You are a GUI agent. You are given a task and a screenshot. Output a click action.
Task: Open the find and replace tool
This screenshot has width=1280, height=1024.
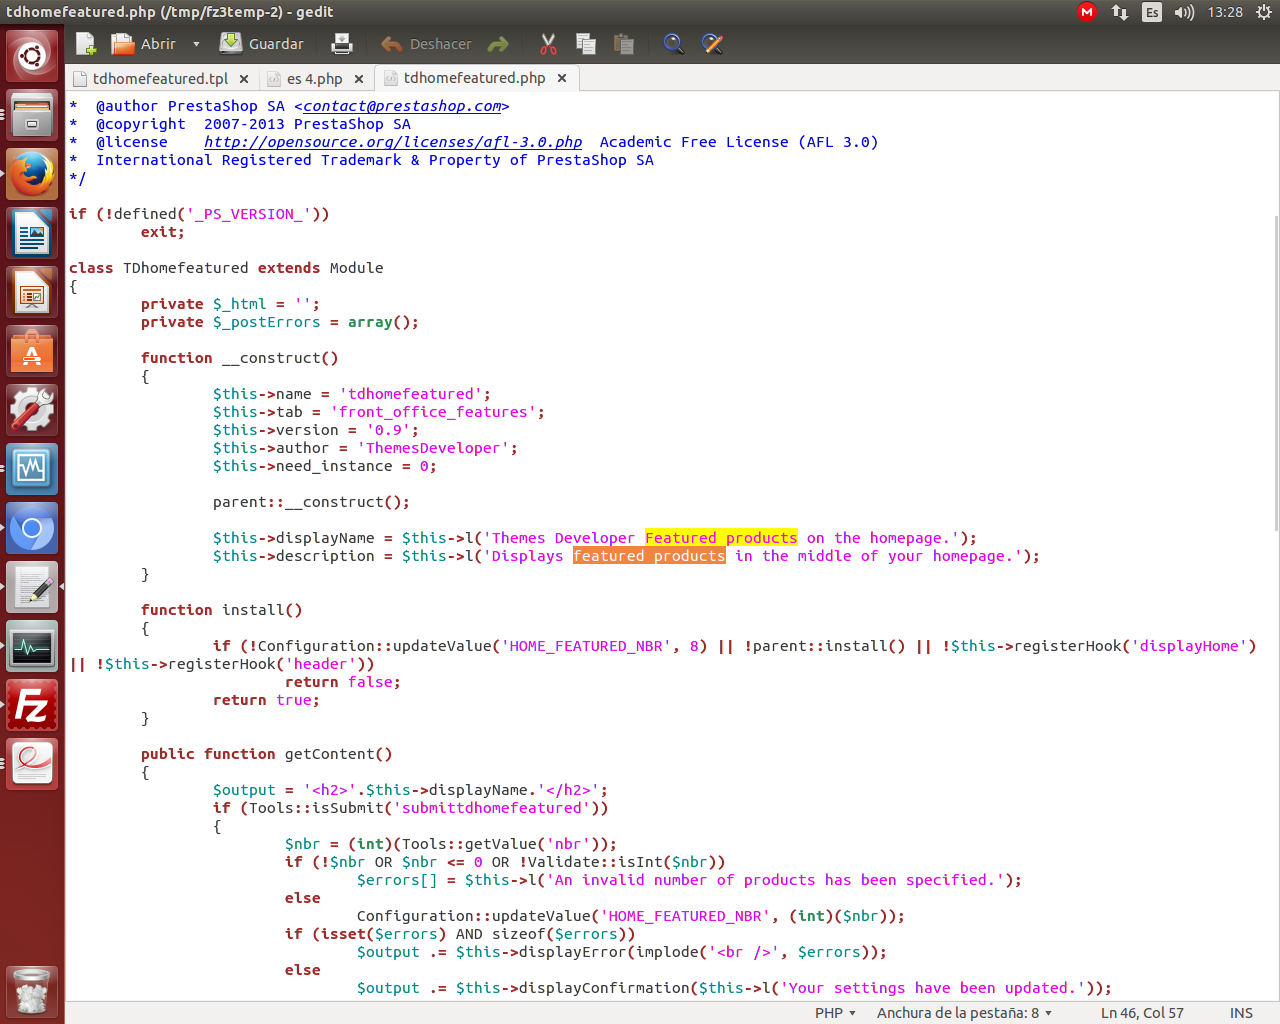point(712,44)
